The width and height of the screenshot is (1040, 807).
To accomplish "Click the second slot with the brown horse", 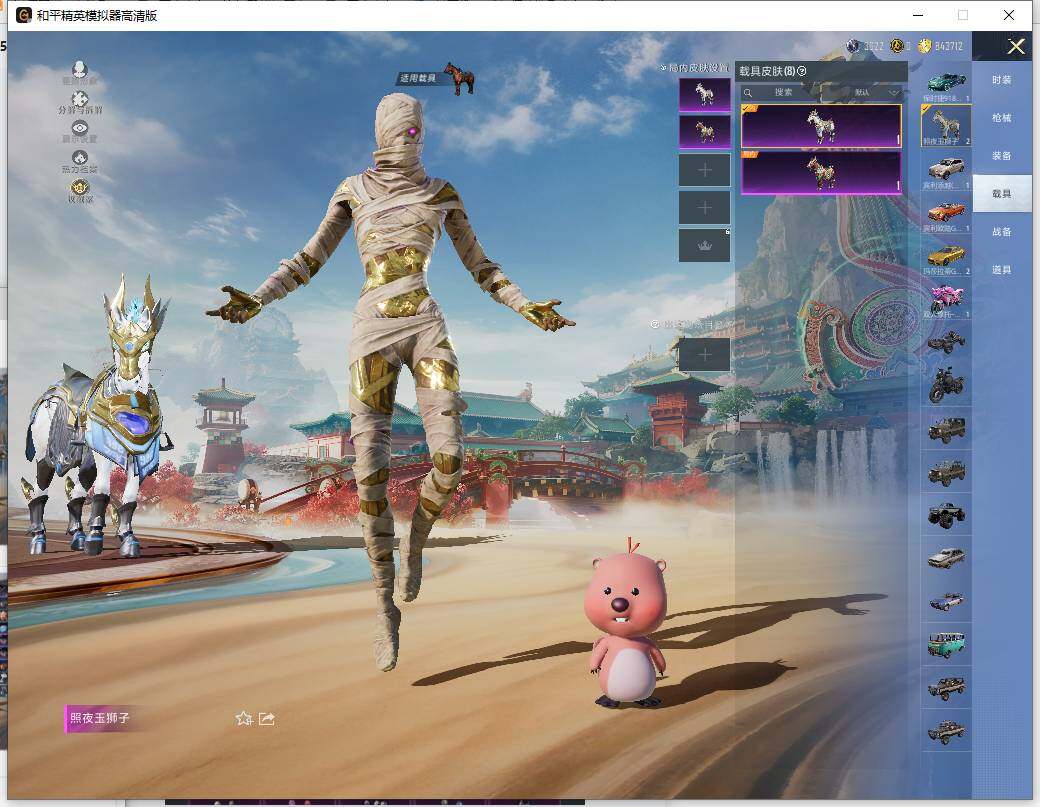I will coord(704,132).
